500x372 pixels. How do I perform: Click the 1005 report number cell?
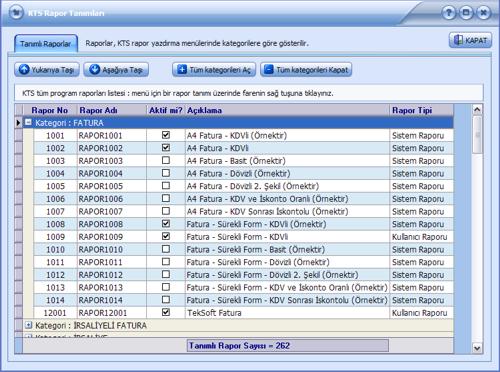[x=55, y=186]
